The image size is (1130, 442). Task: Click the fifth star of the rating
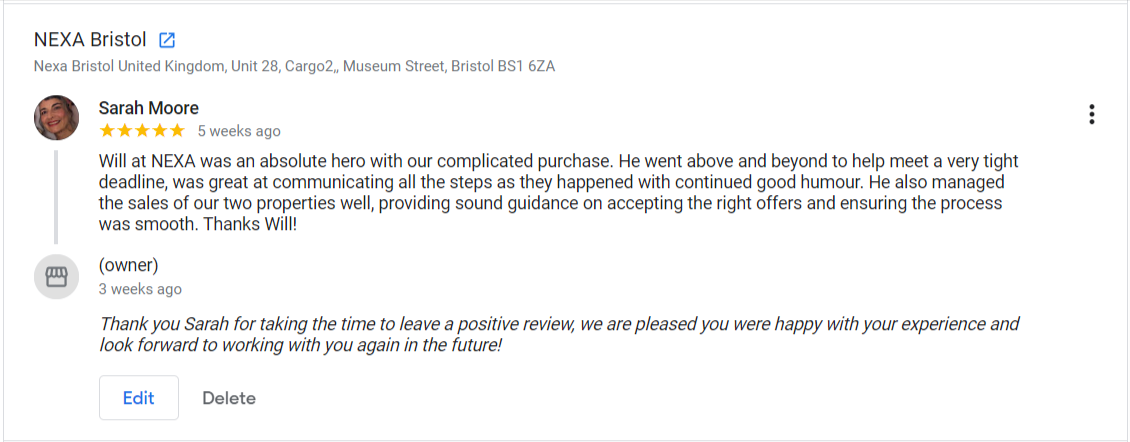click(177, 131)
